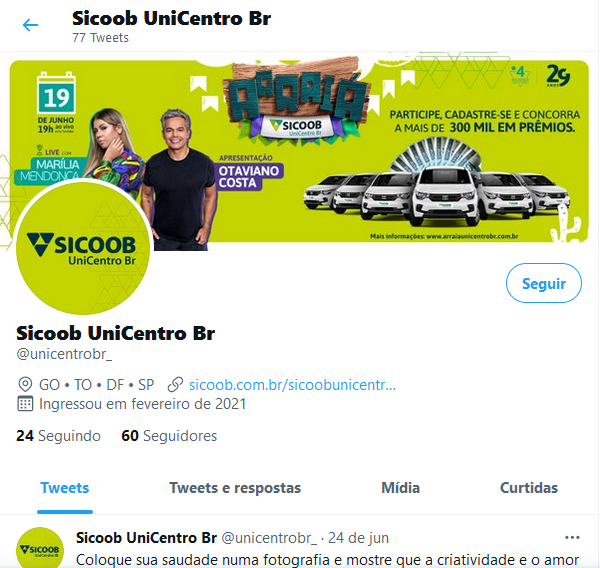Open the Sicoob UniCentro Br profile picture

point(83,247)
